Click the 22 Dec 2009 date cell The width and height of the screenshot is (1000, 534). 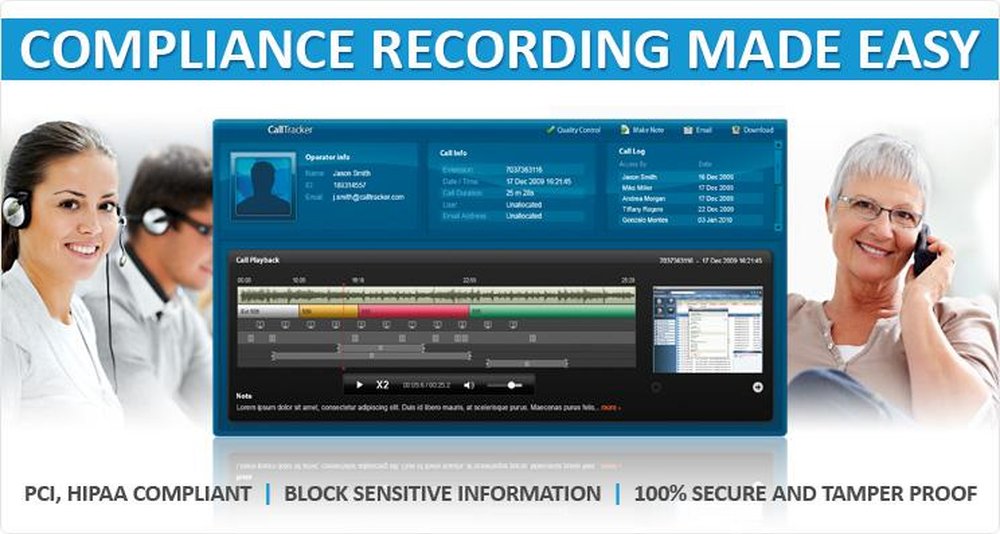click(716, 209)
